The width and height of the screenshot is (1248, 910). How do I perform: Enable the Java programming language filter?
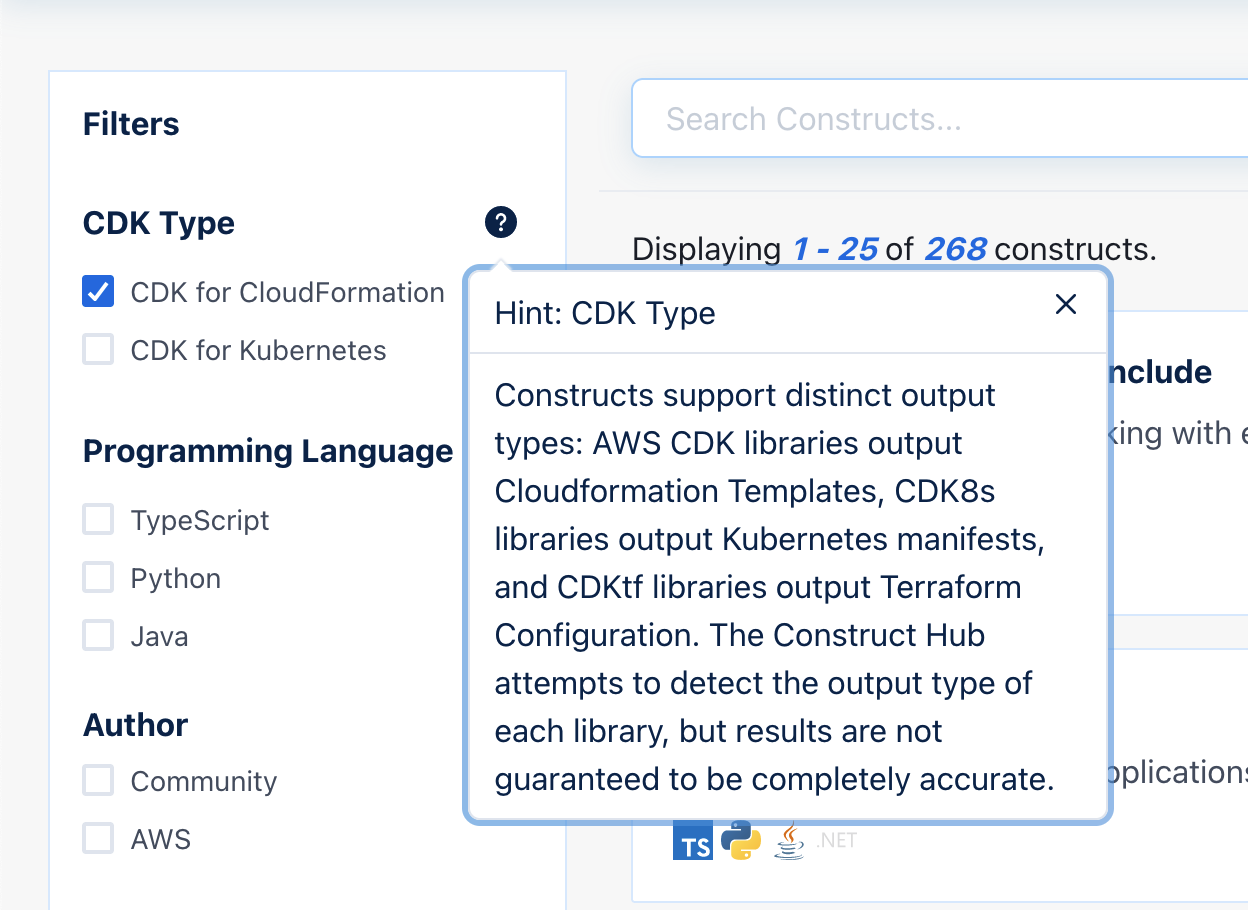coord(97,635)
